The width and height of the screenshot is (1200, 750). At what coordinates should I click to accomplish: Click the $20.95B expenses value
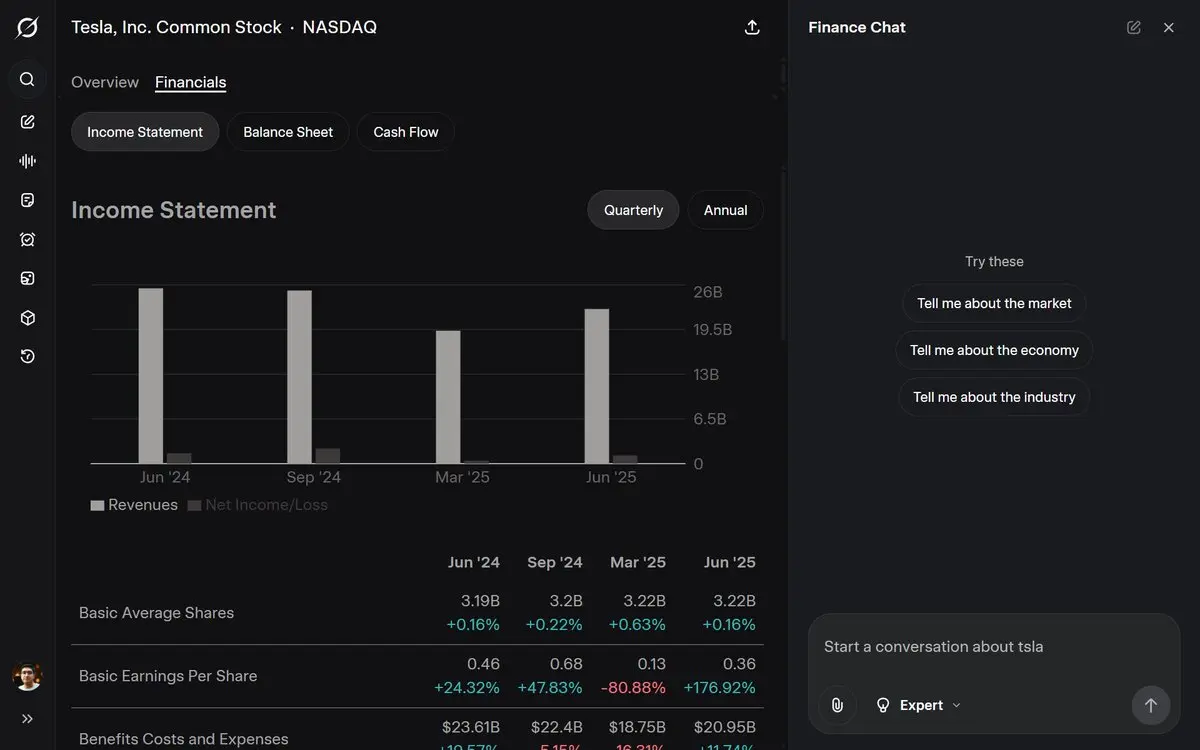725,727
